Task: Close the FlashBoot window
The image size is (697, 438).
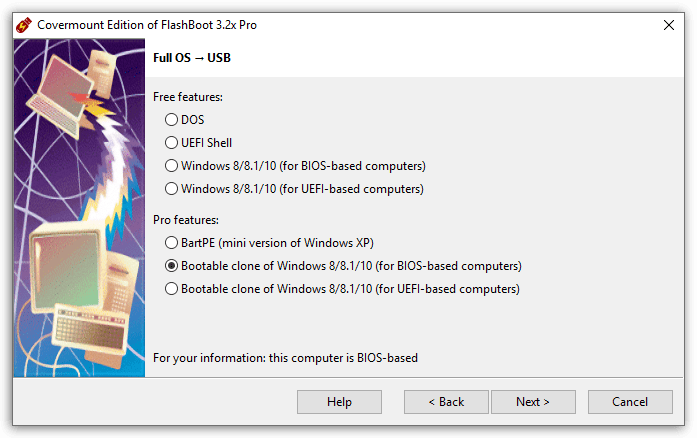Action: click(669, 25)
